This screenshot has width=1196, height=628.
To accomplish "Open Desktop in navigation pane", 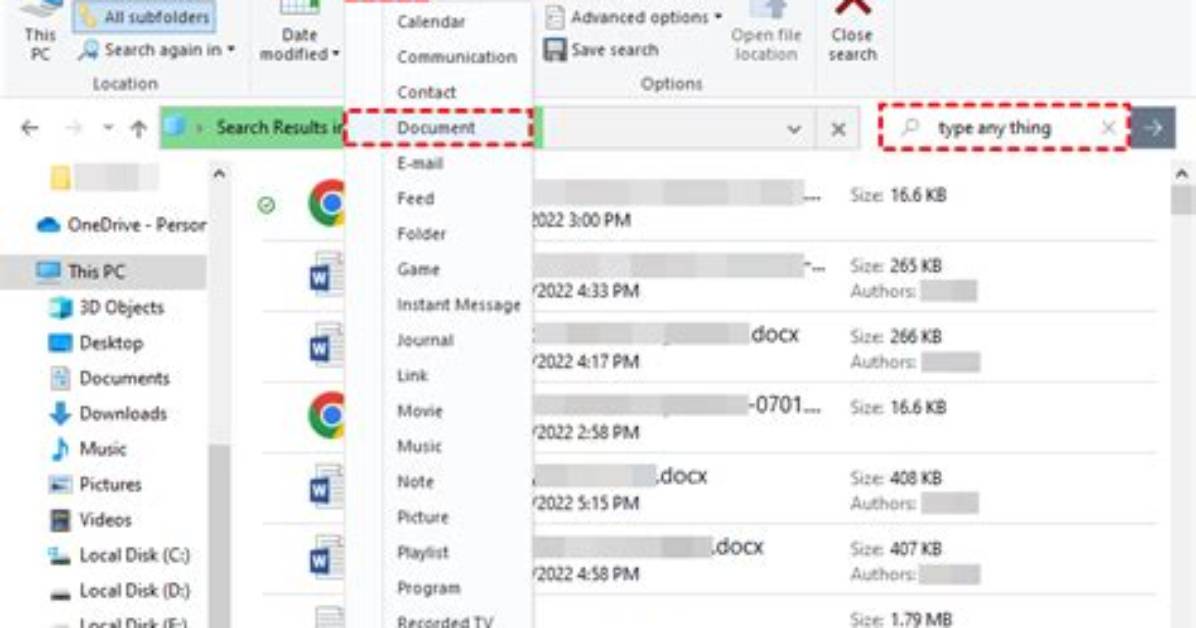I will click(96, 343).
